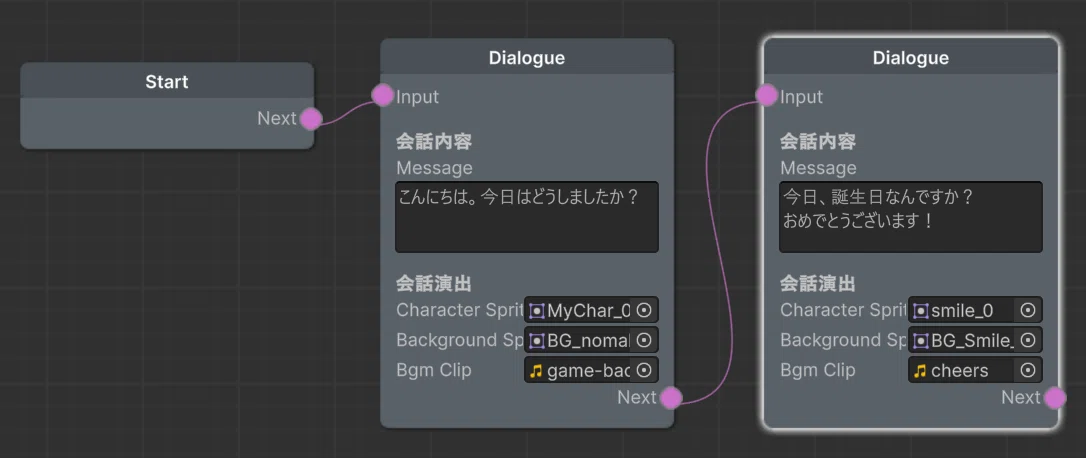Click the sprite icon beside BG_nomal
The image size is (1086, 458).
pyautogui.click(x=537, y=341)
